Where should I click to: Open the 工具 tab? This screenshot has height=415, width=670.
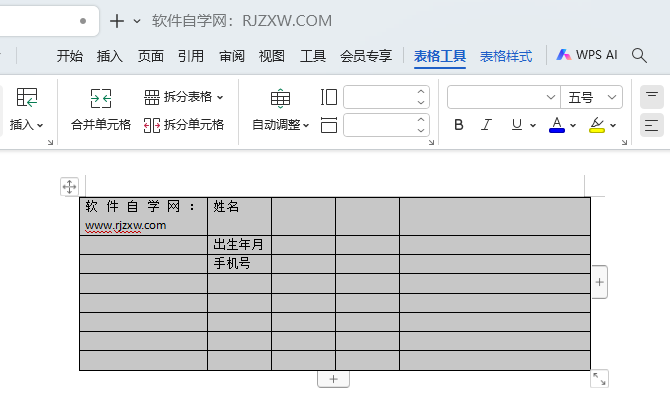coord(313,56)
